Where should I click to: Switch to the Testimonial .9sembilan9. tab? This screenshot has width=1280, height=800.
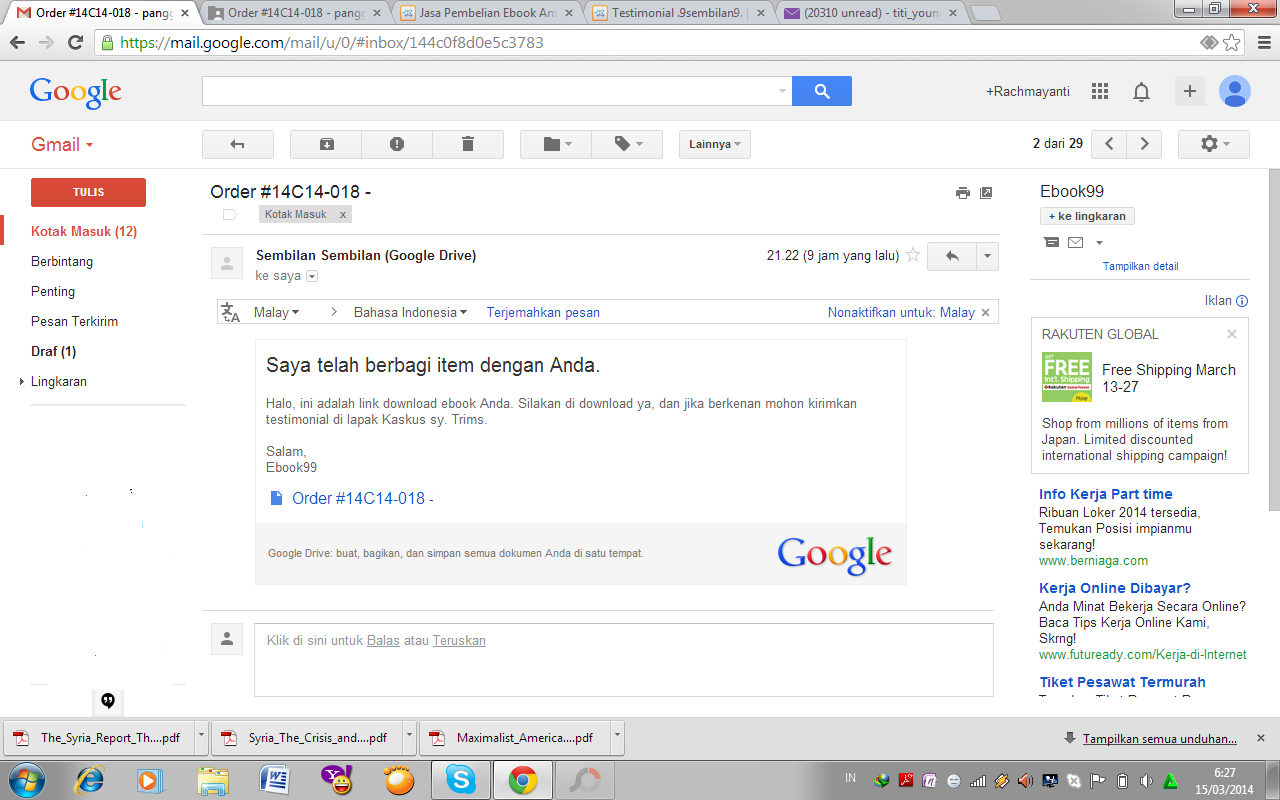point(678,13)
